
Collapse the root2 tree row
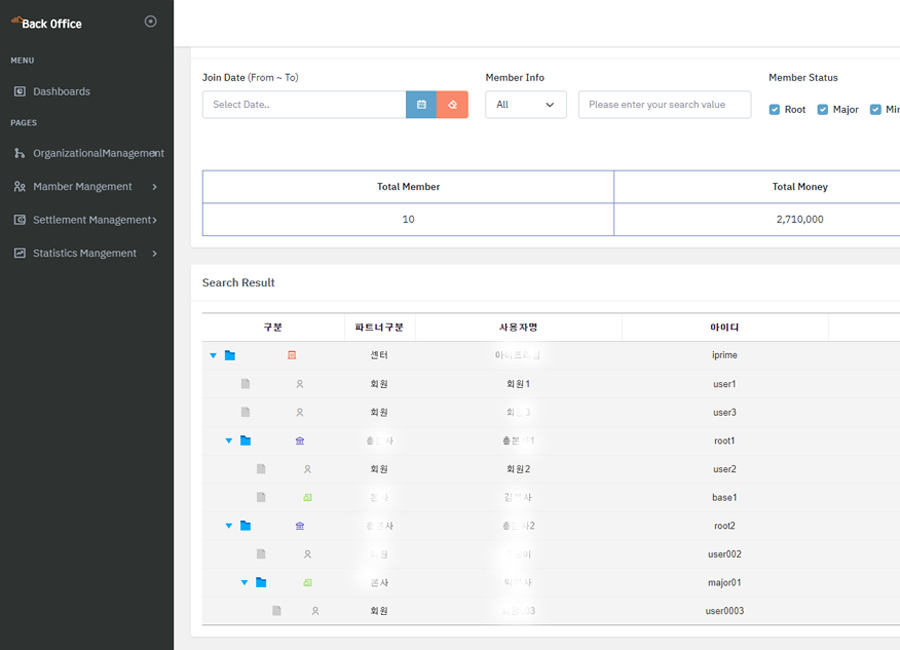point(229,525)
